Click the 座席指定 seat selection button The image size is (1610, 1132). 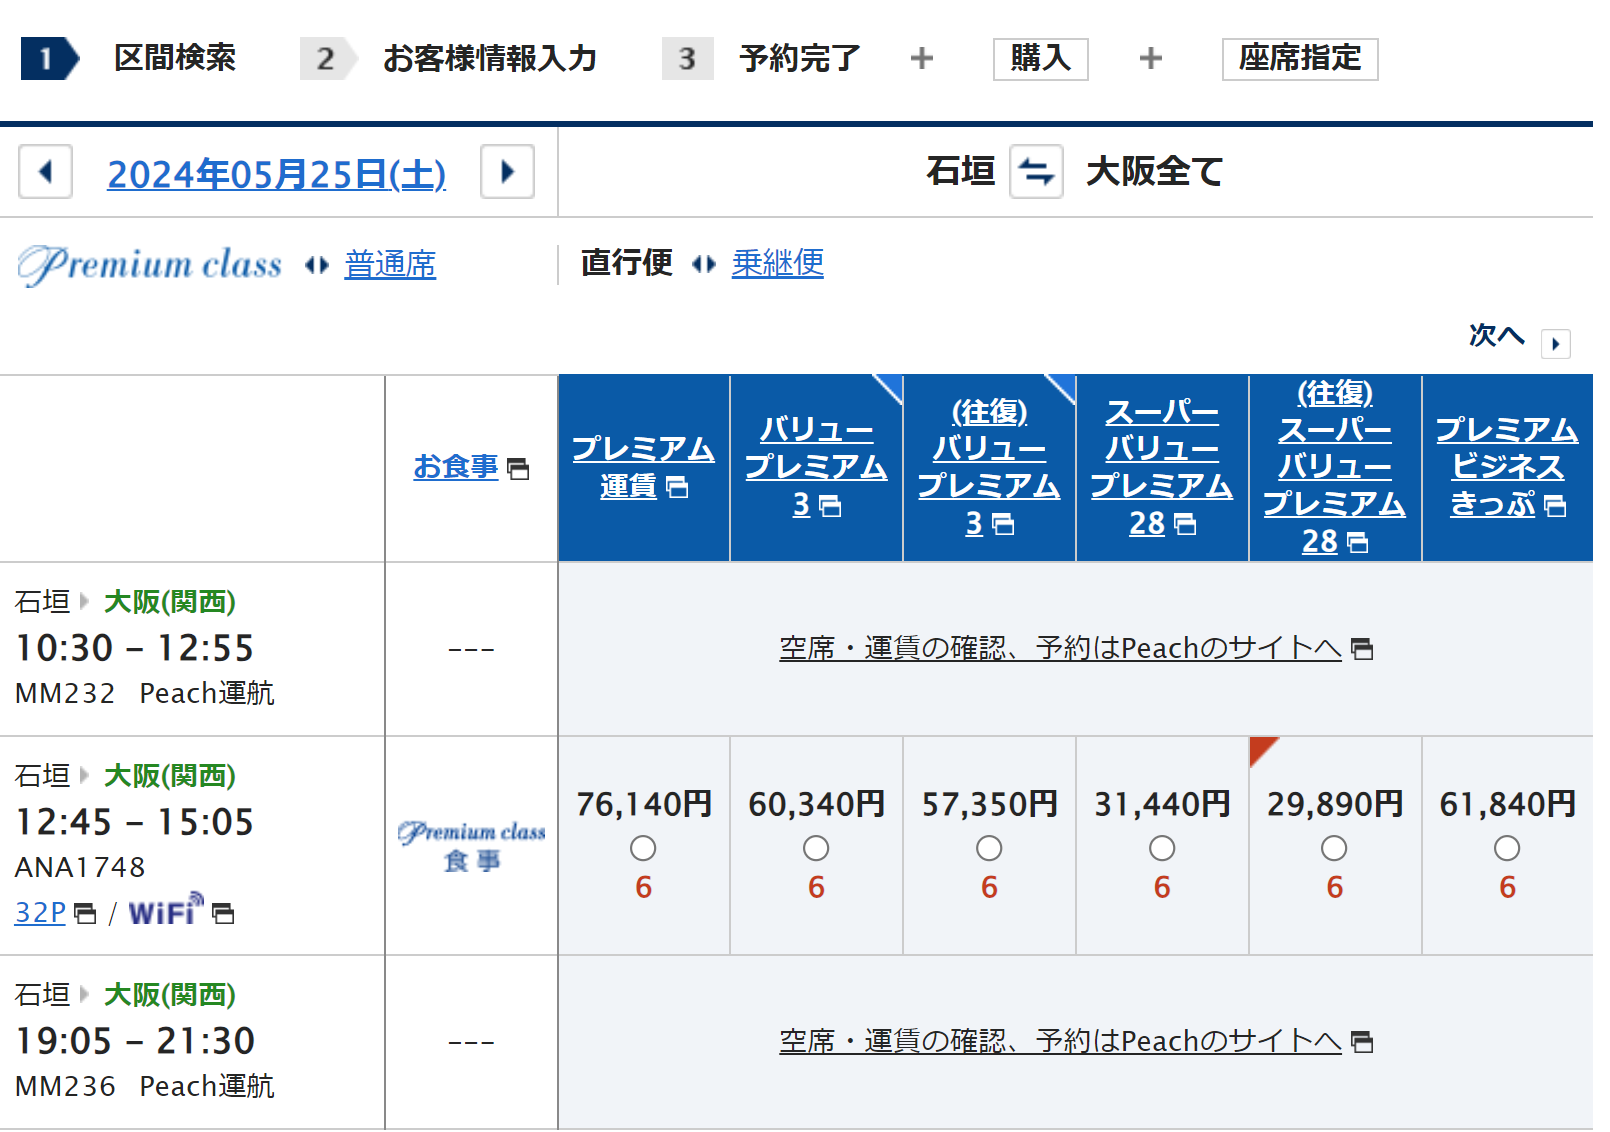coord(1299,59)
